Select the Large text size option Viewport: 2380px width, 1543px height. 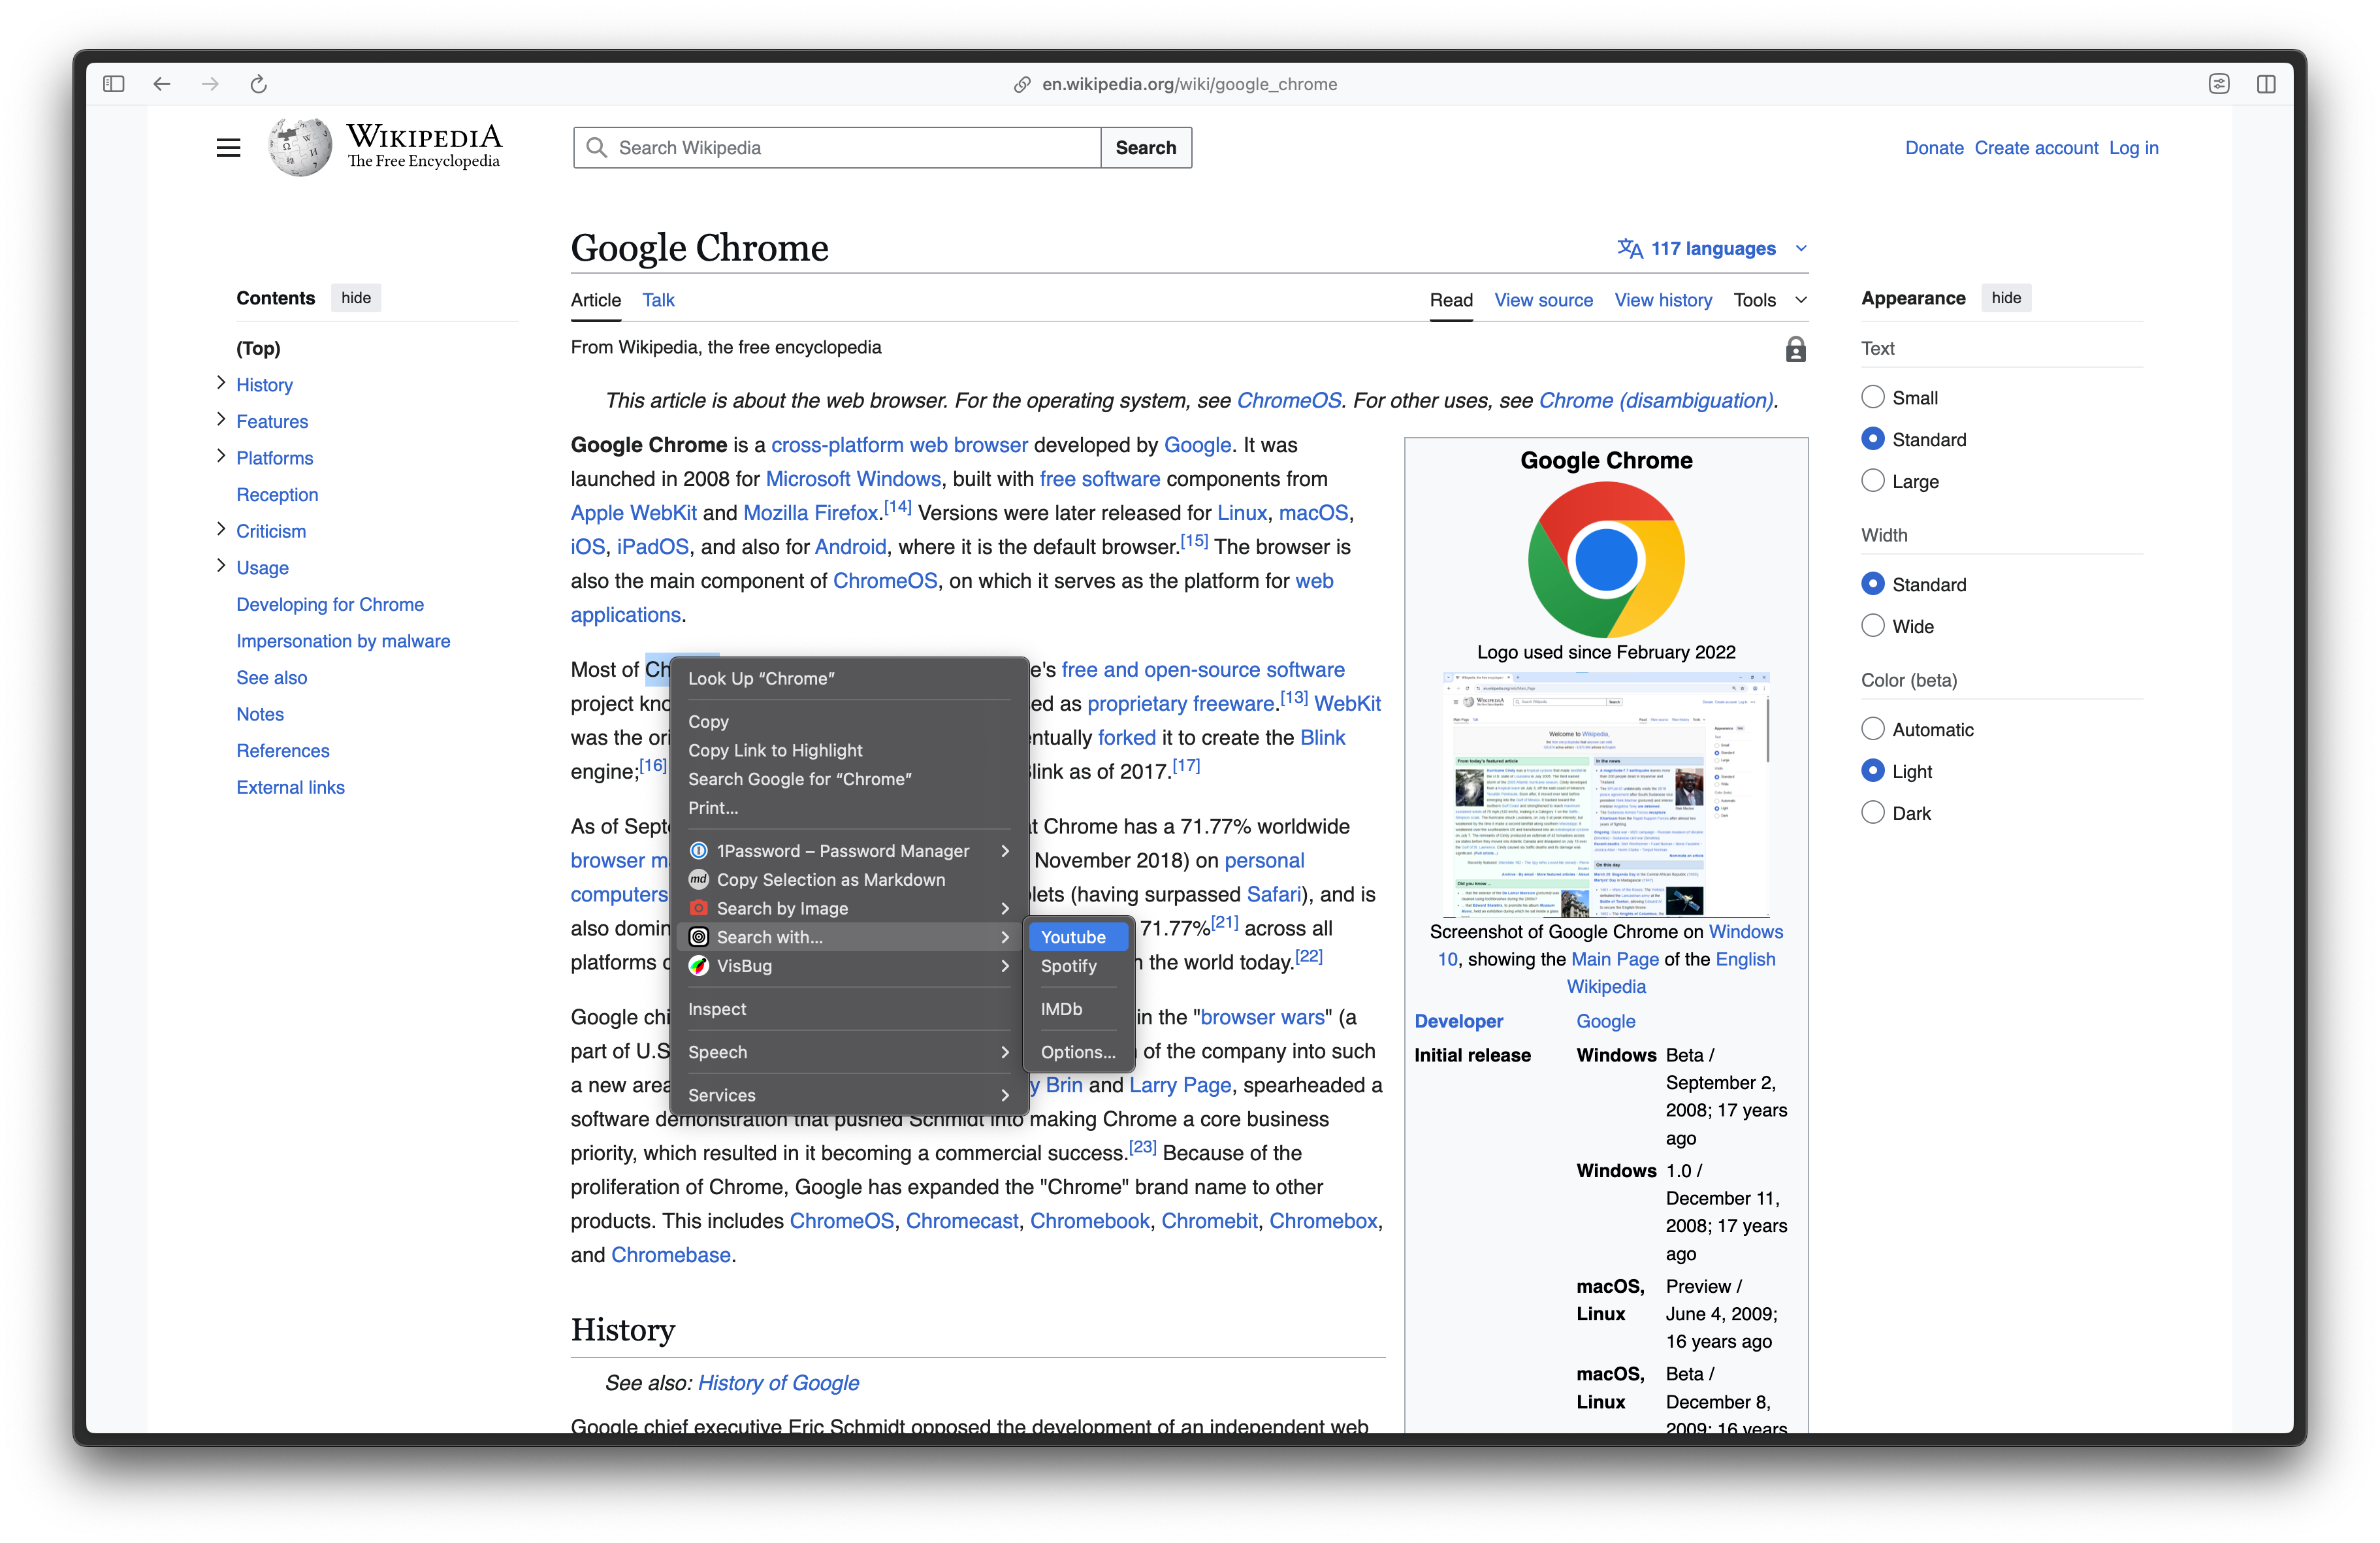tap(1872, 480)
